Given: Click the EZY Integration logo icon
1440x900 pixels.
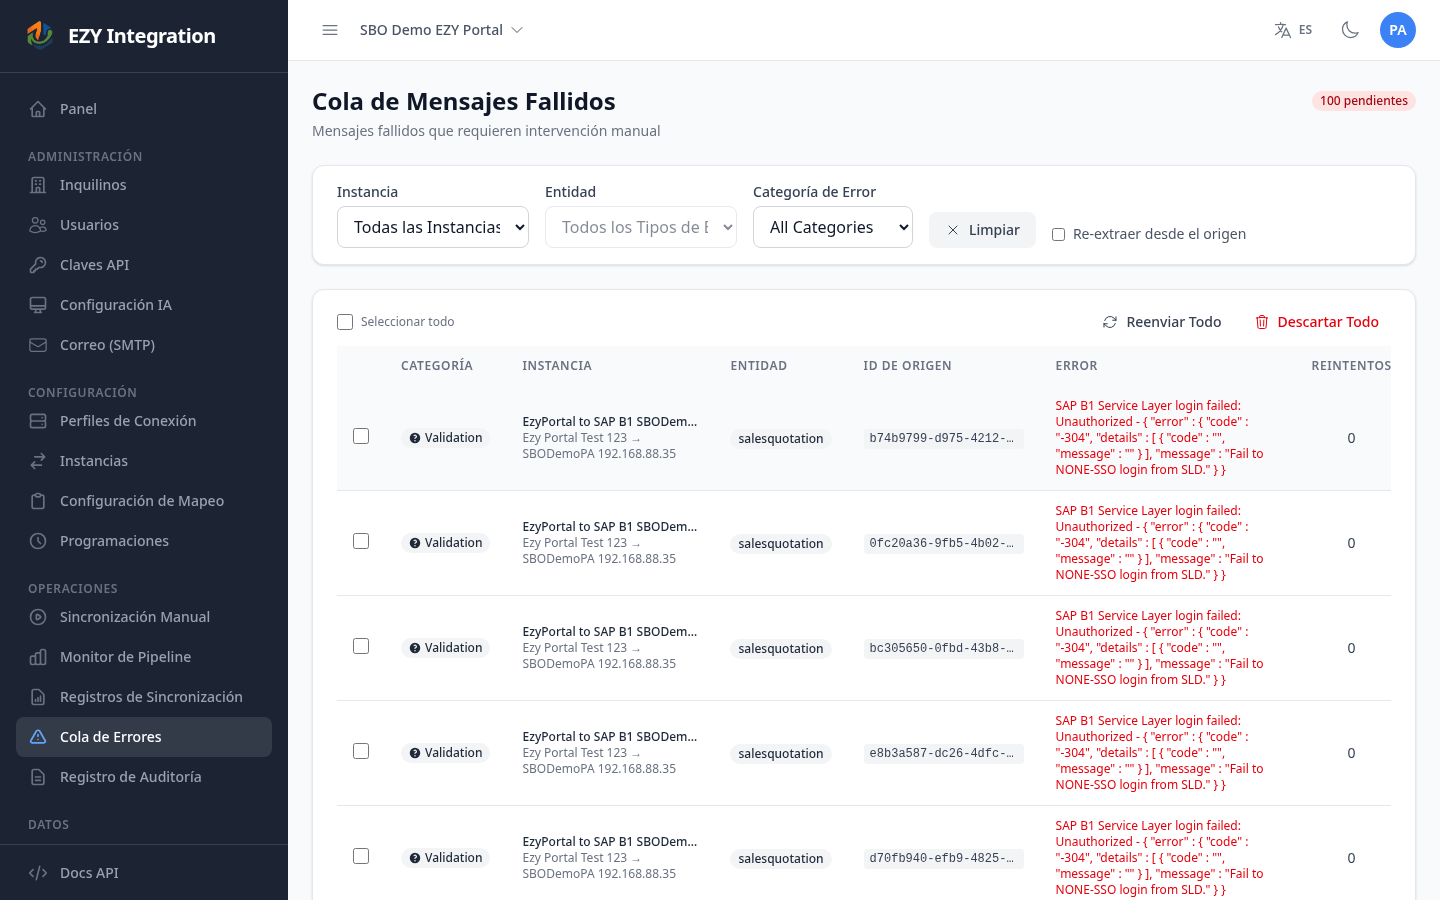Looking at the screenshot, I should click(40, 35).
